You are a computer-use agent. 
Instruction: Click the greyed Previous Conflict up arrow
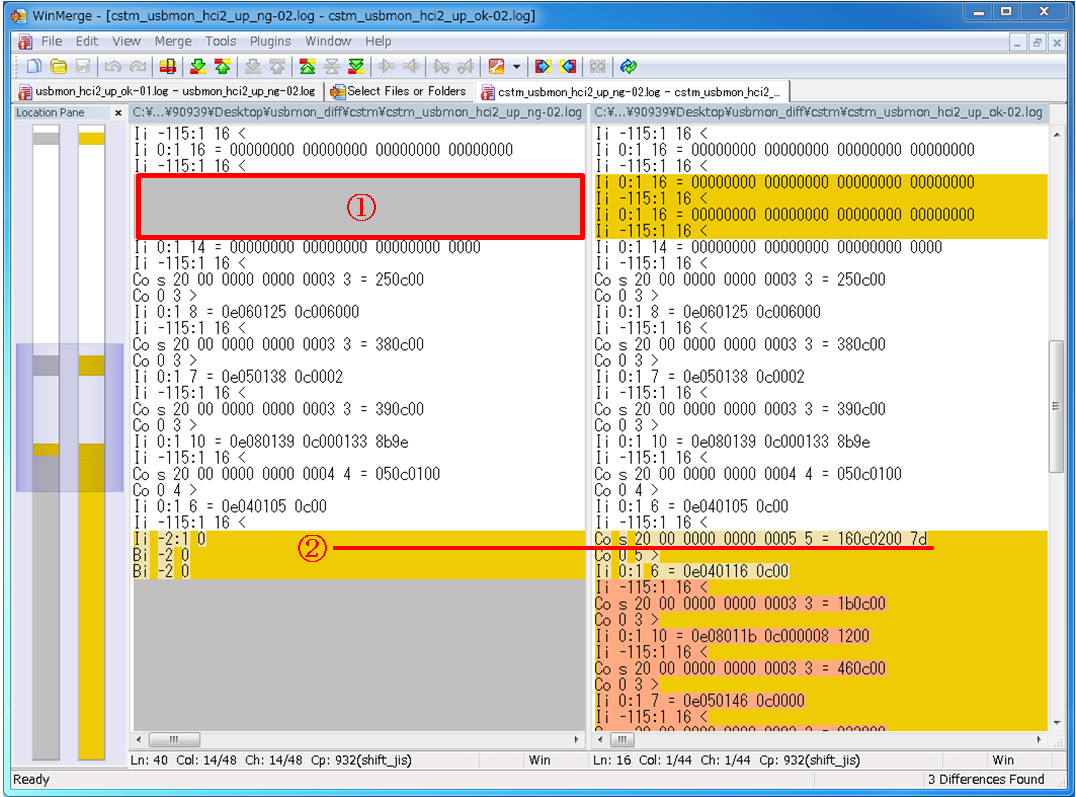pos(277,67)
